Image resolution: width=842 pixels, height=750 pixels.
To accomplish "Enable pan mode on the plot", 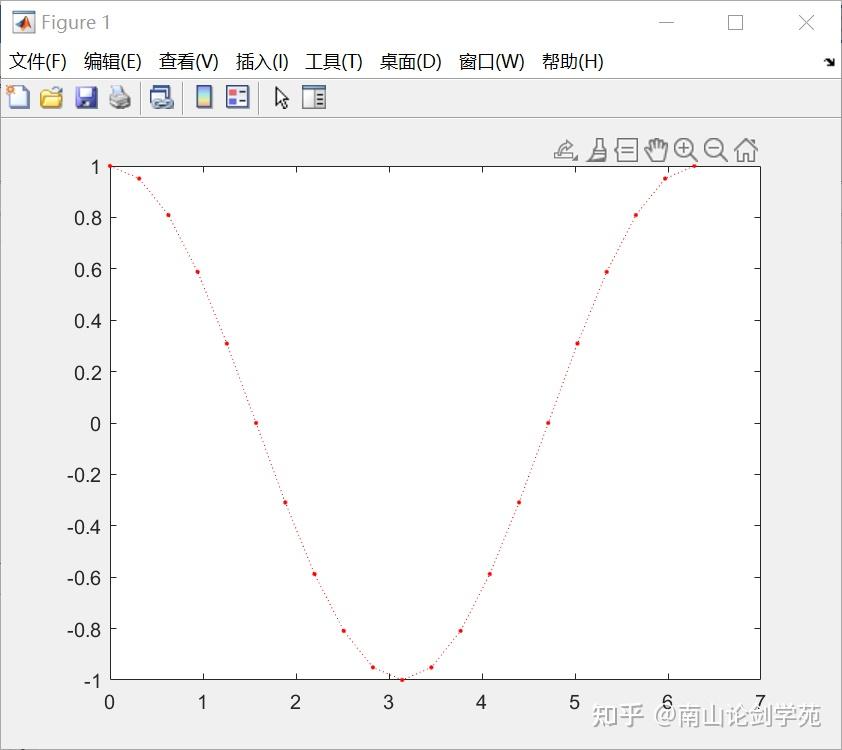I will [x=656, y=150].
